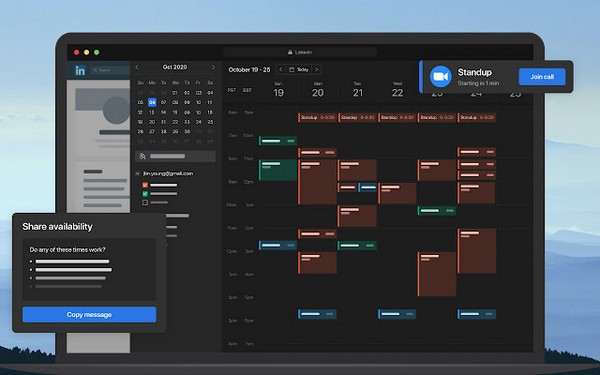Viewport: 600px width, 375px height.
Task: Click the LinkedIn search field
Action: pyautogui.click(x=110, y=70)
